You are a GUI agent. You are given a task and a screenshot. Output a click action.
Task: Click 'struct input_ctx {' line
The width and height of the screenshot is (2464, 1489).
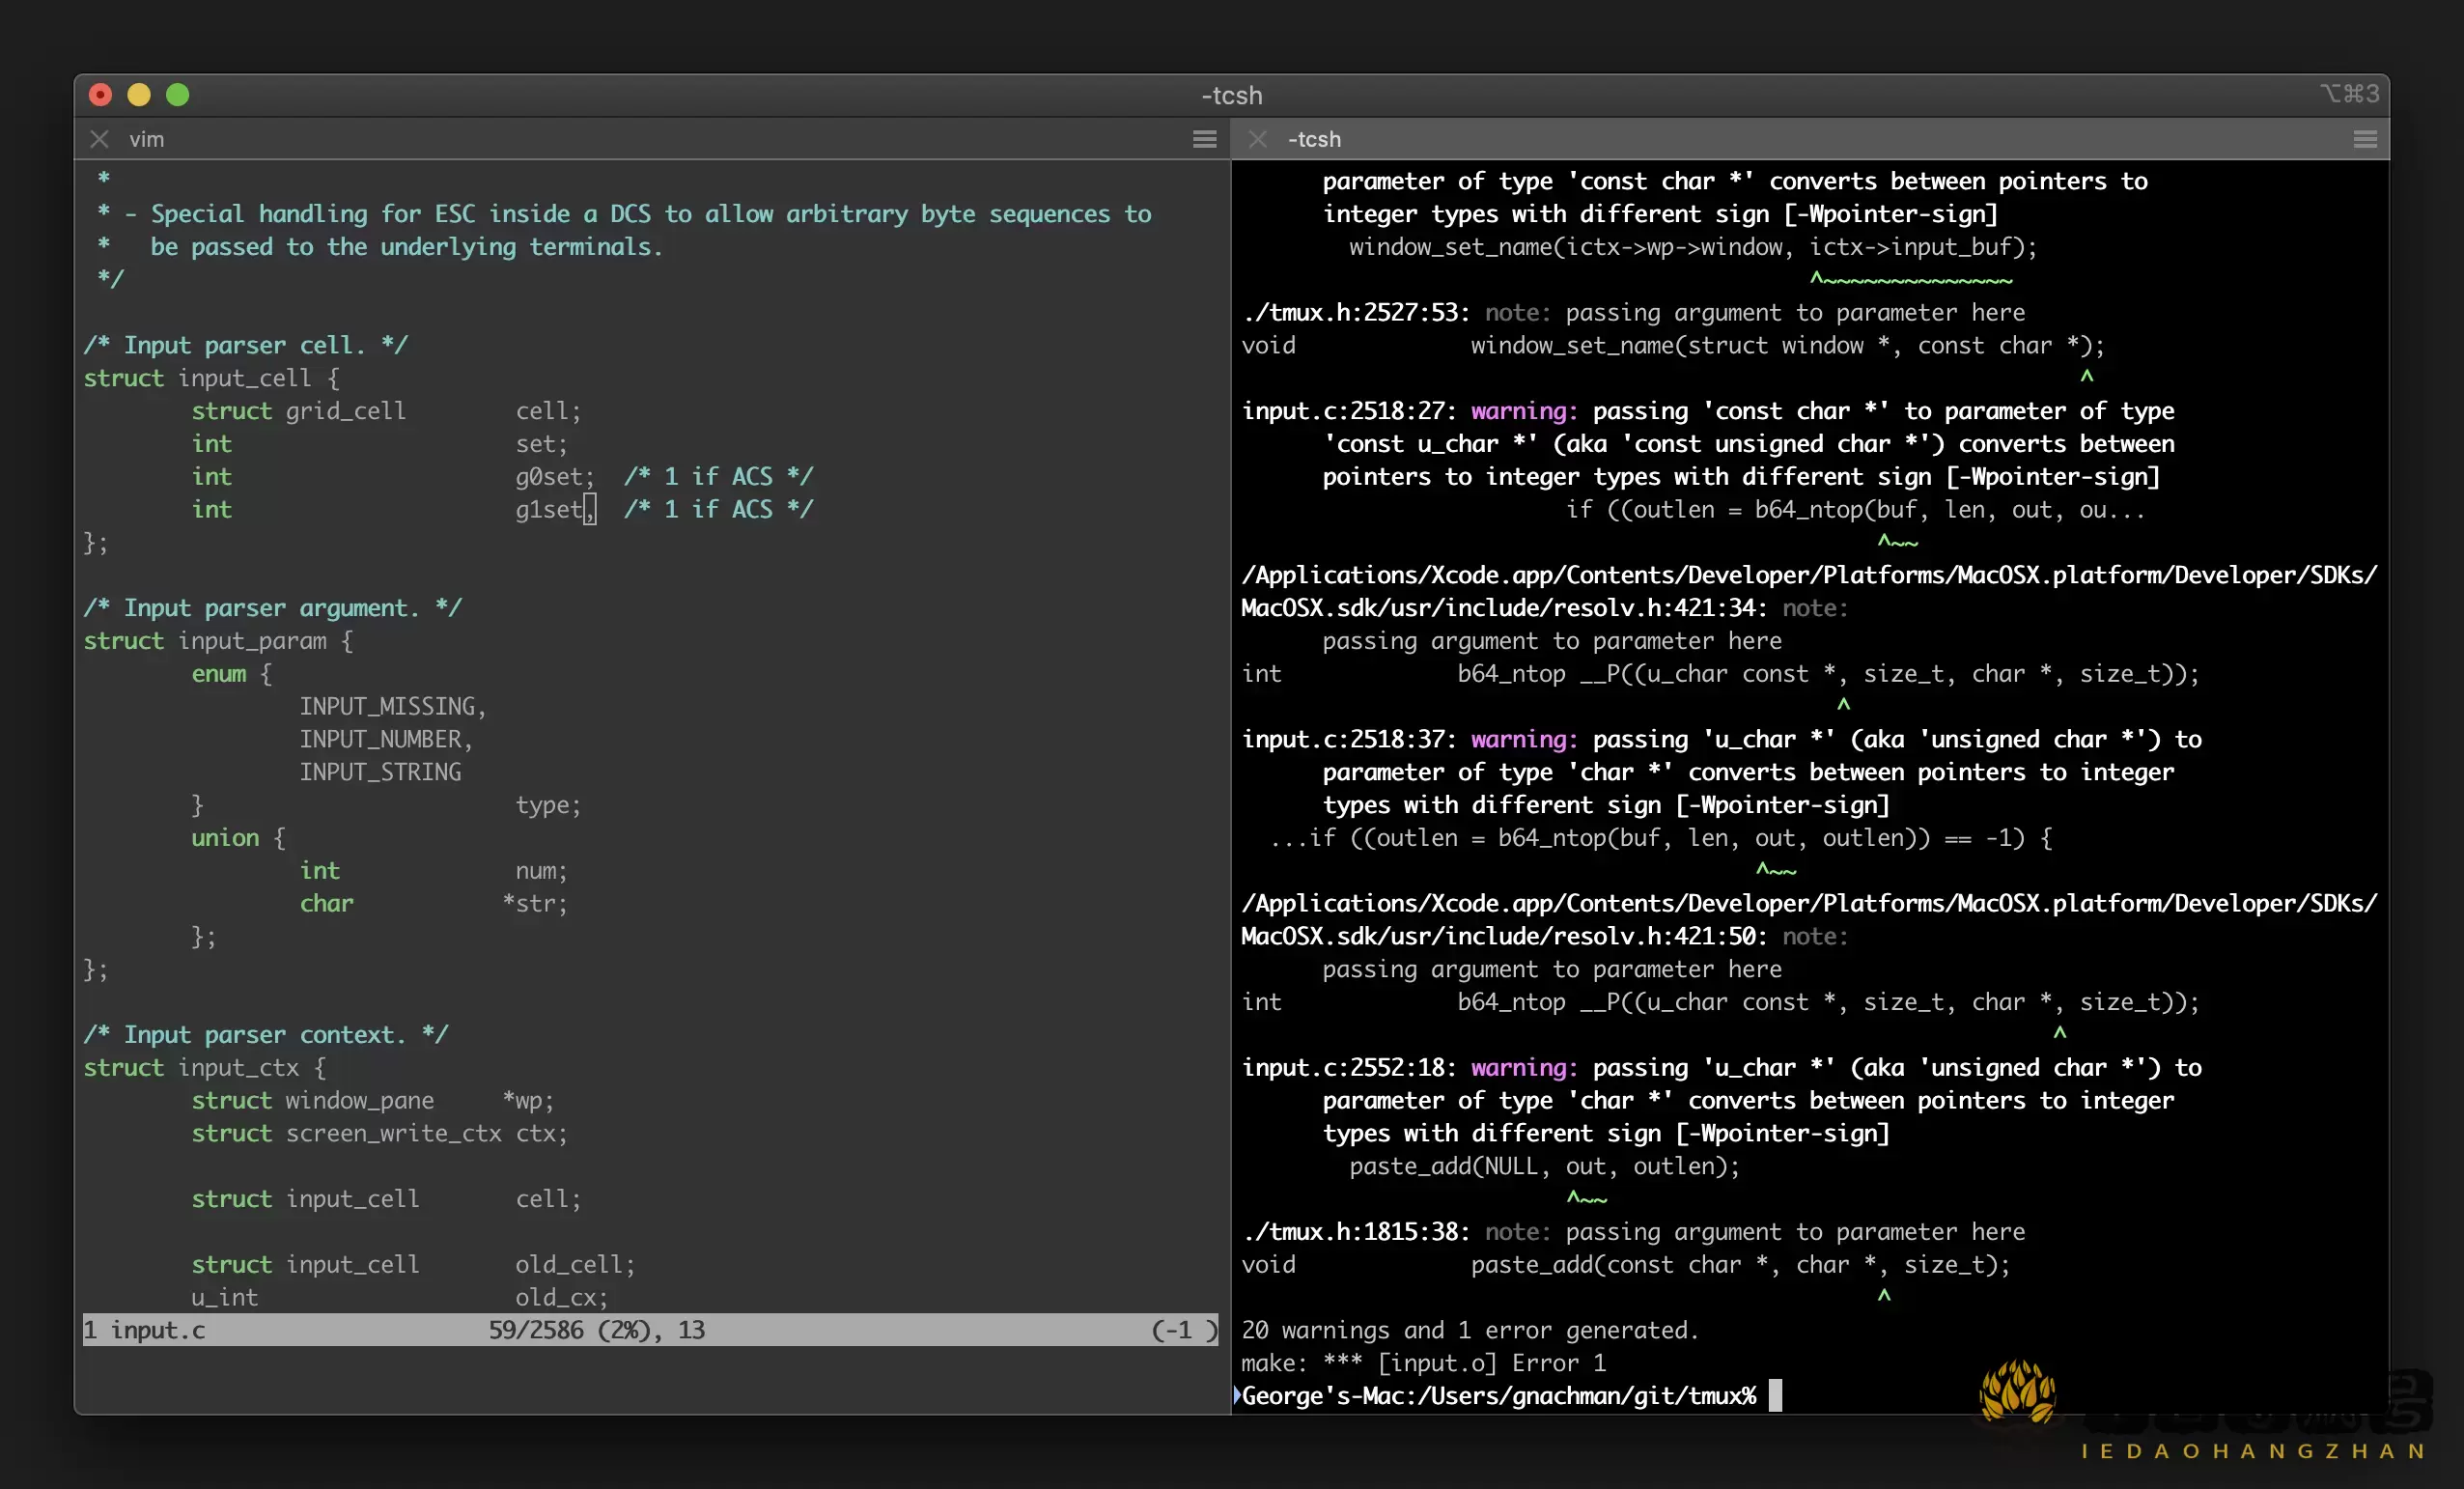204,1067
